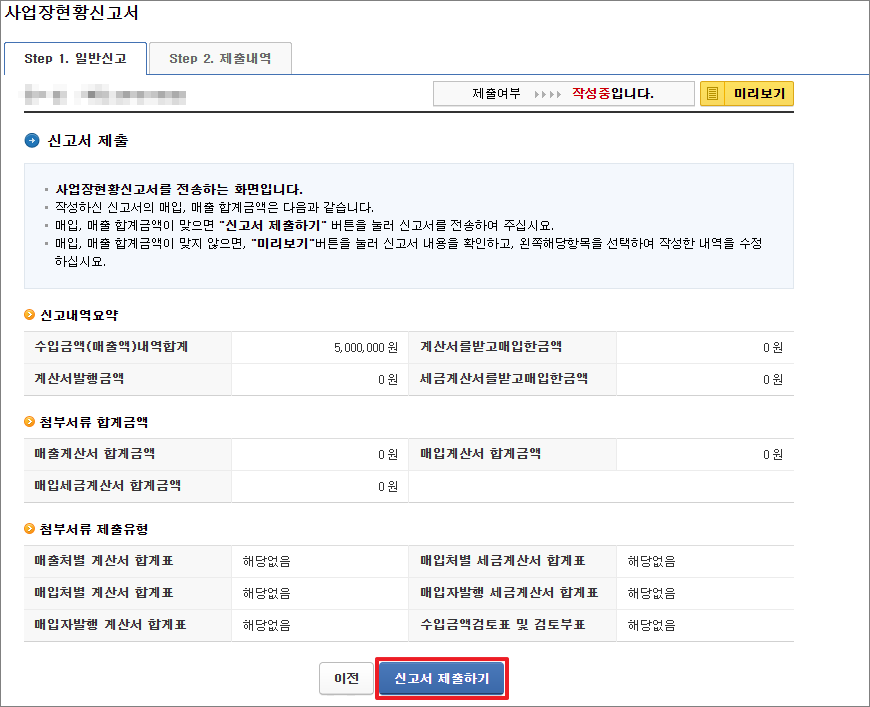Click the orange bullet icon next to 첨부서류 제출유형

tap(29, 529)
